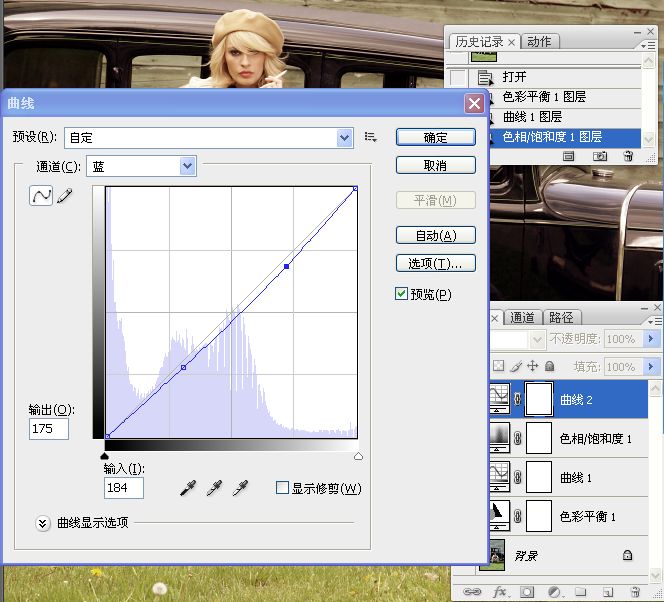This screenshot has width=664, height=602.
Task: Toggle the checkbox beside 打开 history state
Action: 458,78
